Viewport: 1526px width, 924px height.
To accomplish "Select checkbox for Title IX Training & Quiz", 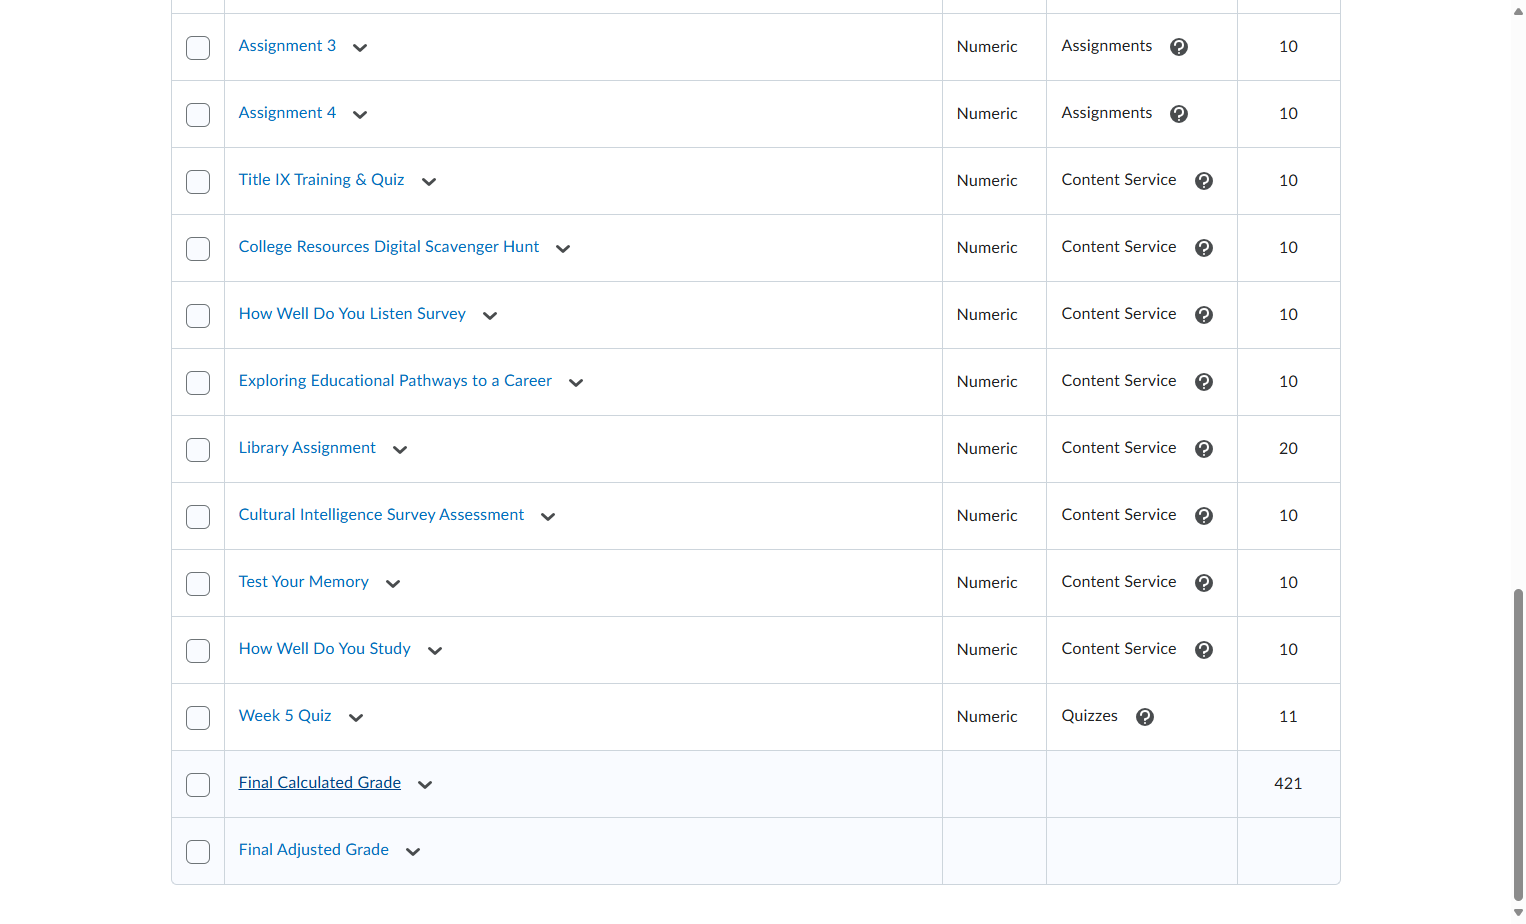I will point(198,182).
